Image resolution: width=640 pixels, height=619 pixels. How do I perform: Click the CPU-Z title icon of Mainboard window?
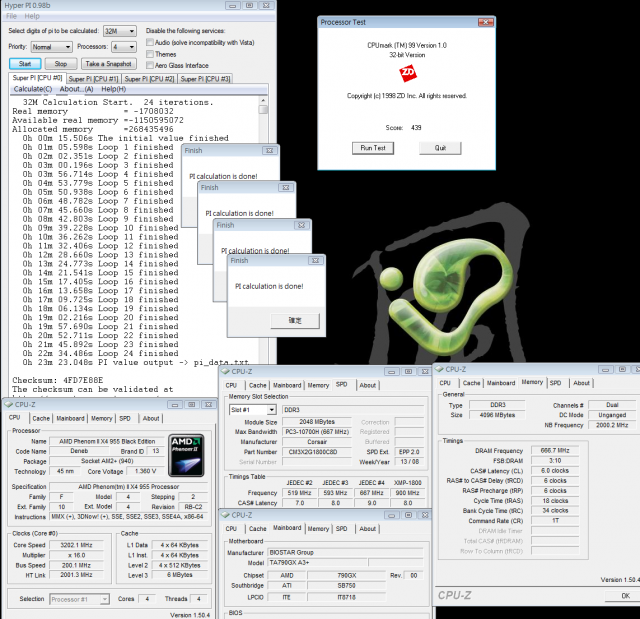[x=225, y=515]
